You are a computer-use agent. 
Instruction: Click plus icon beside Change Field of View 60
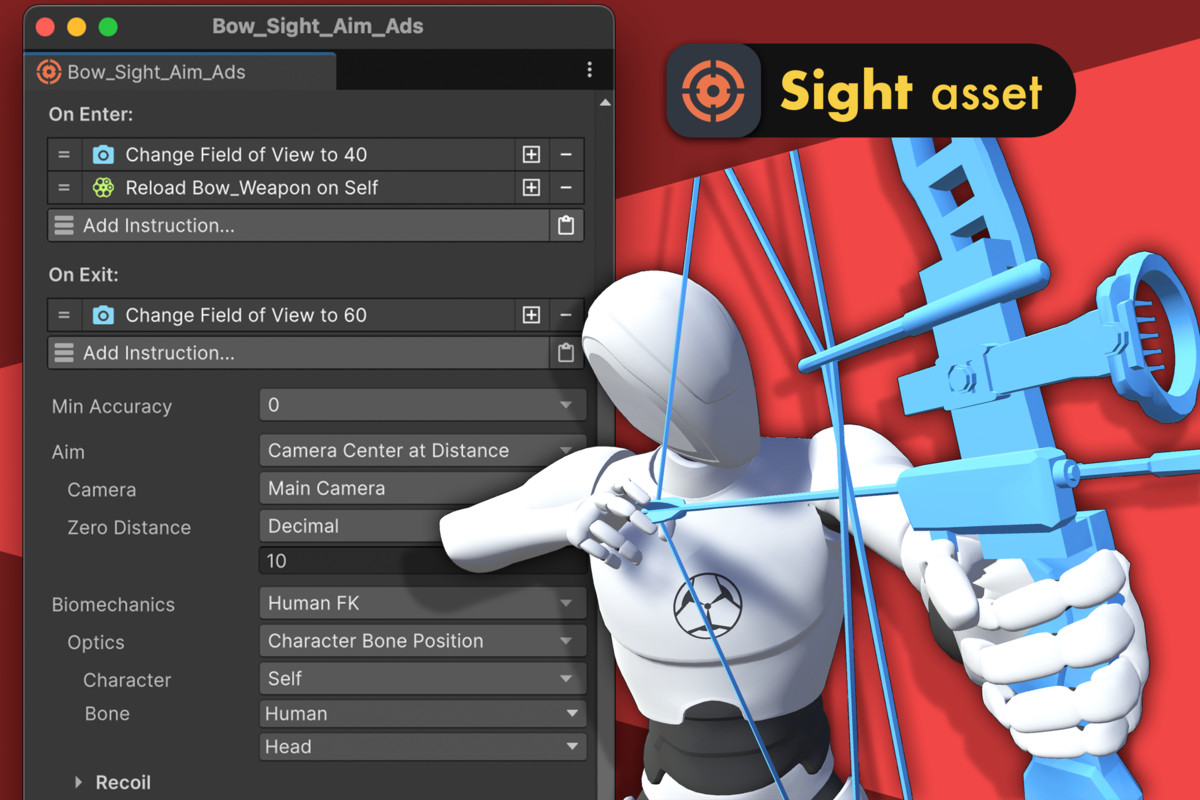point(531,315)
